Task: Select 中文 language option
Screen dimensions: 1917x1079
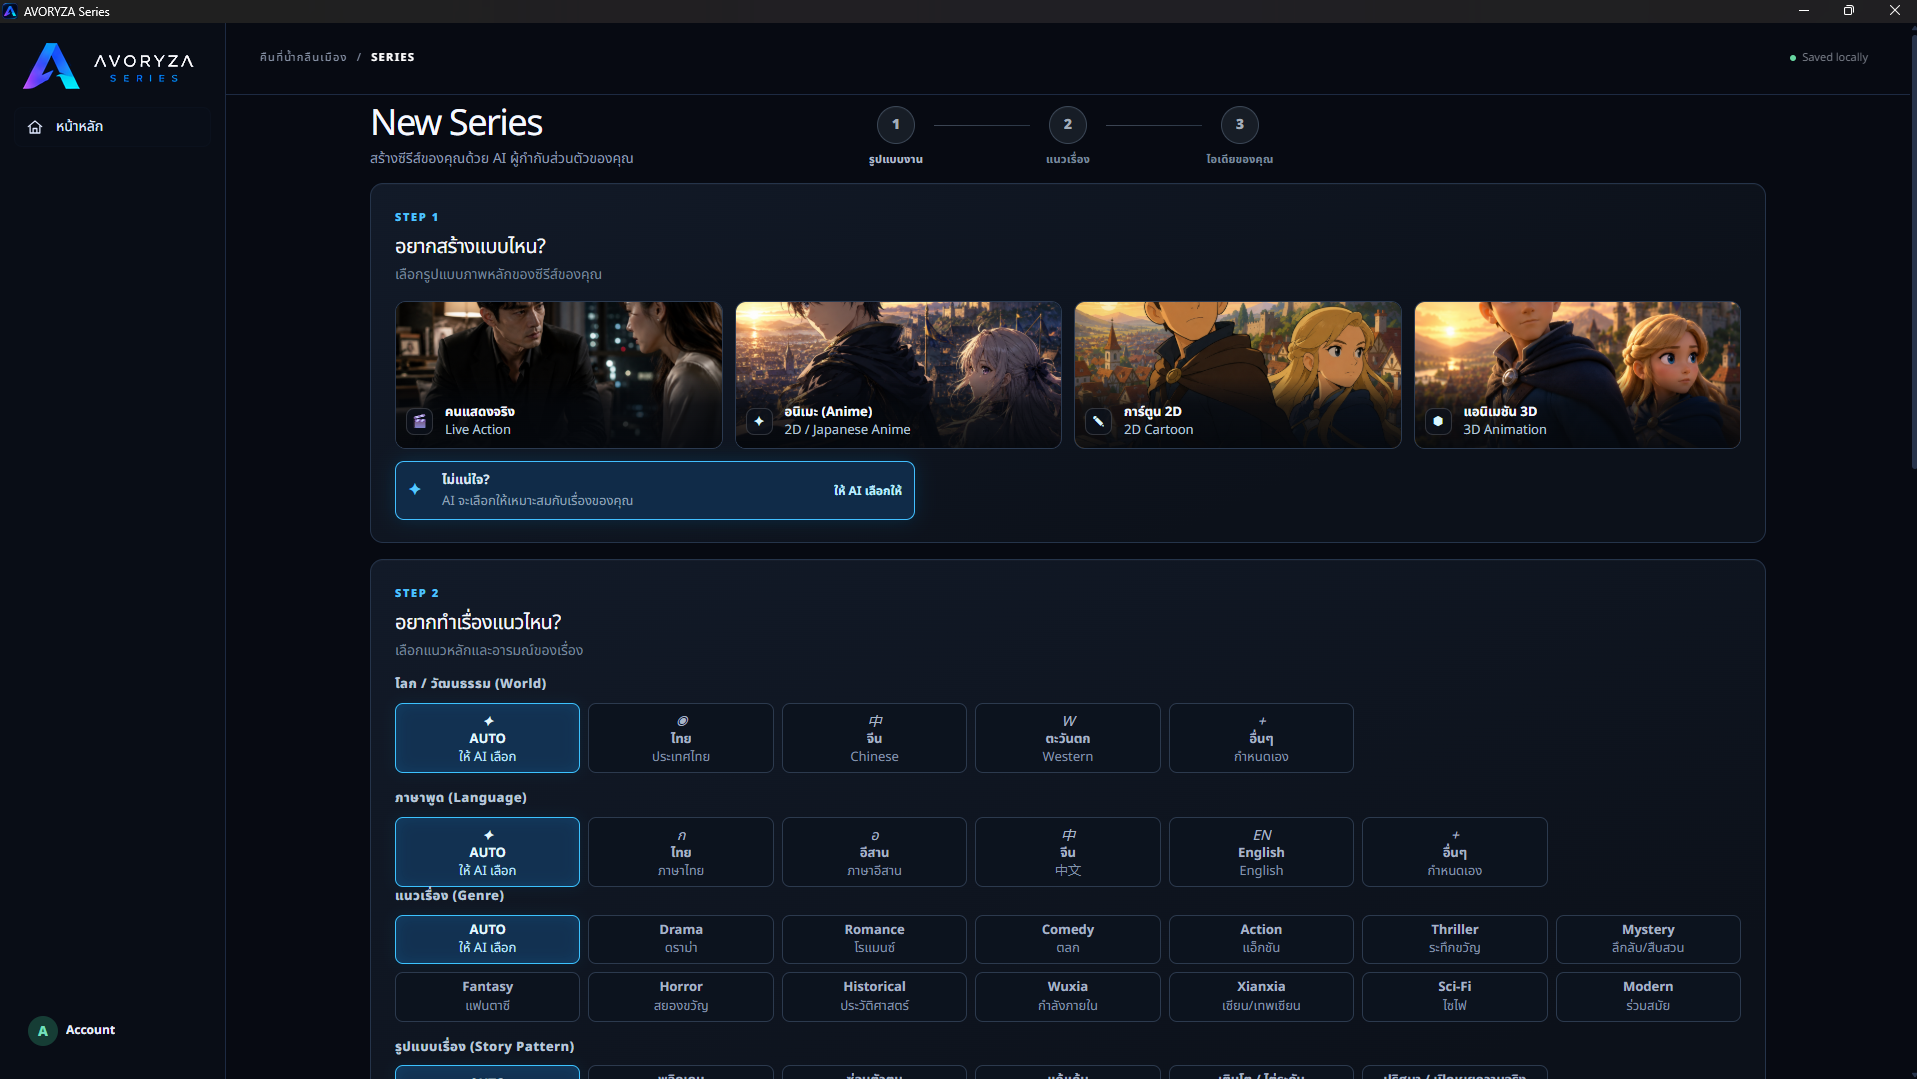Action: pos(1068,852)
